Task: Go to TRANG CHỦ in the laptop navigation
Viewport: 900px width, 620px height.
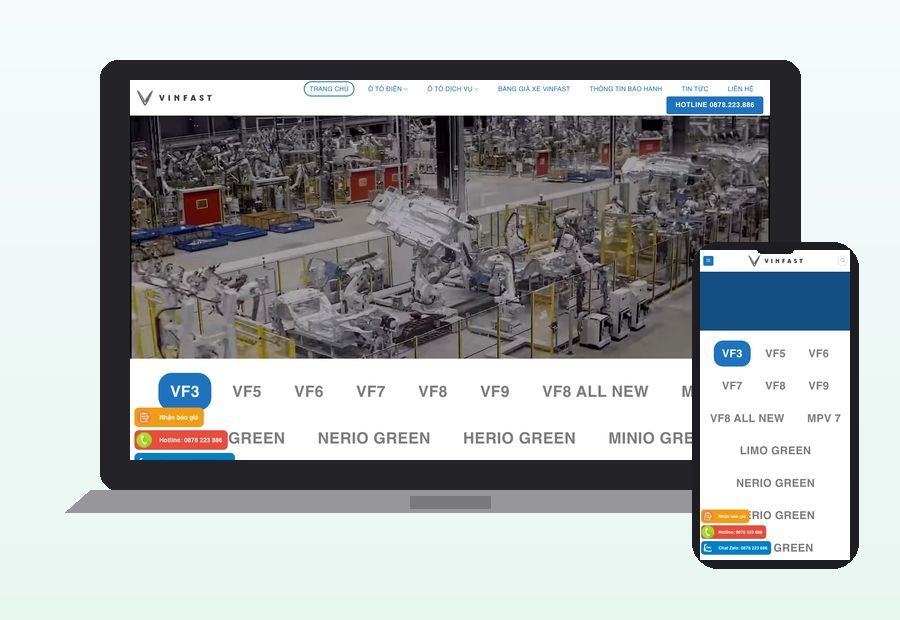Action: 329,89
